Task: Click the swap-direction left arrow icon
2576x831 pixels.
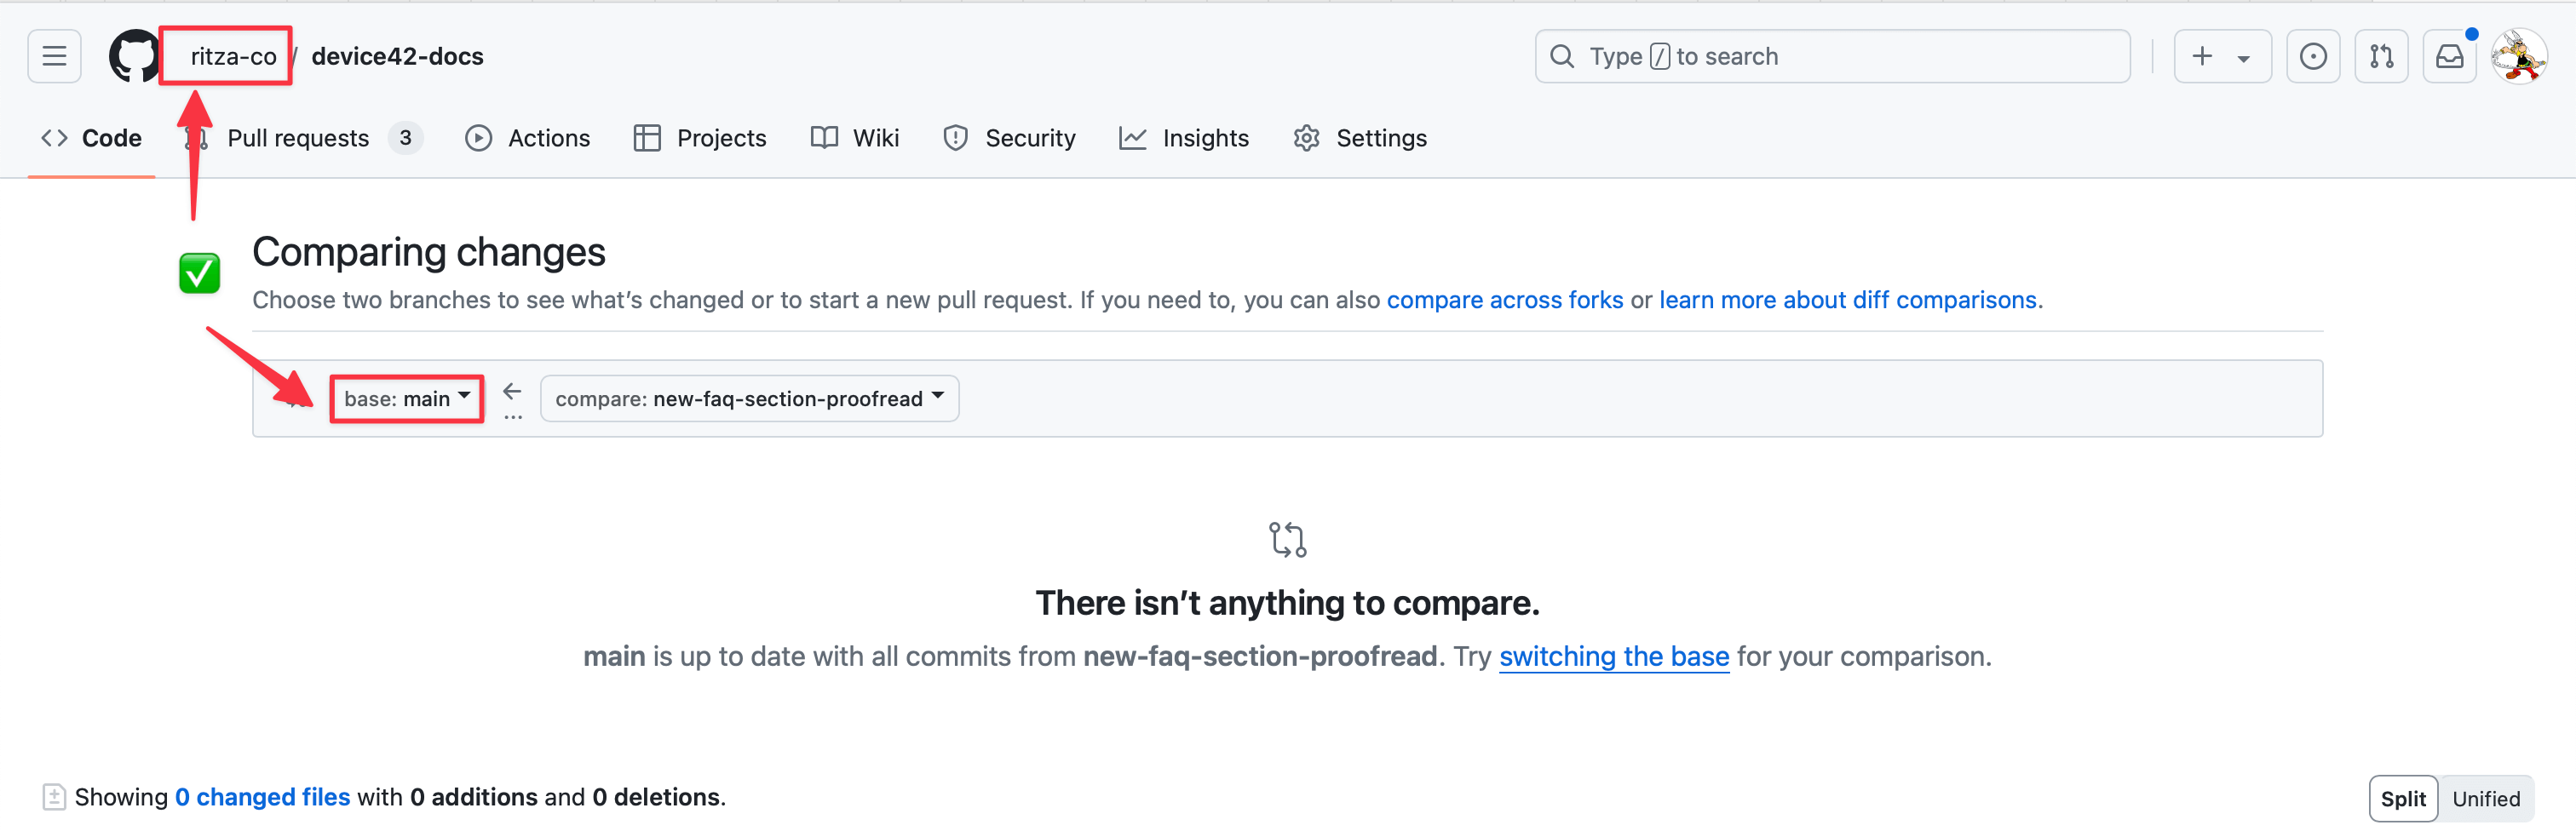Action: point(512,391)
